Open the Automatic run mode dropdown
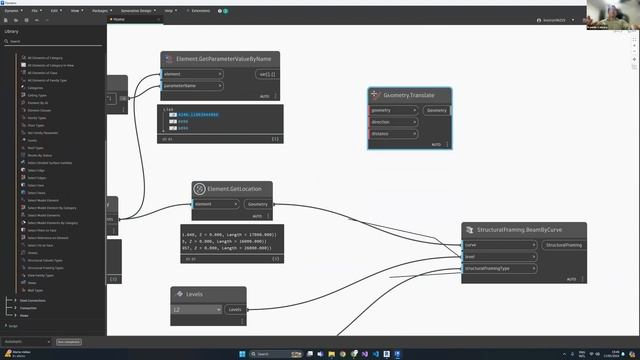This screenshot has width=640, height=360. (27, 342)
